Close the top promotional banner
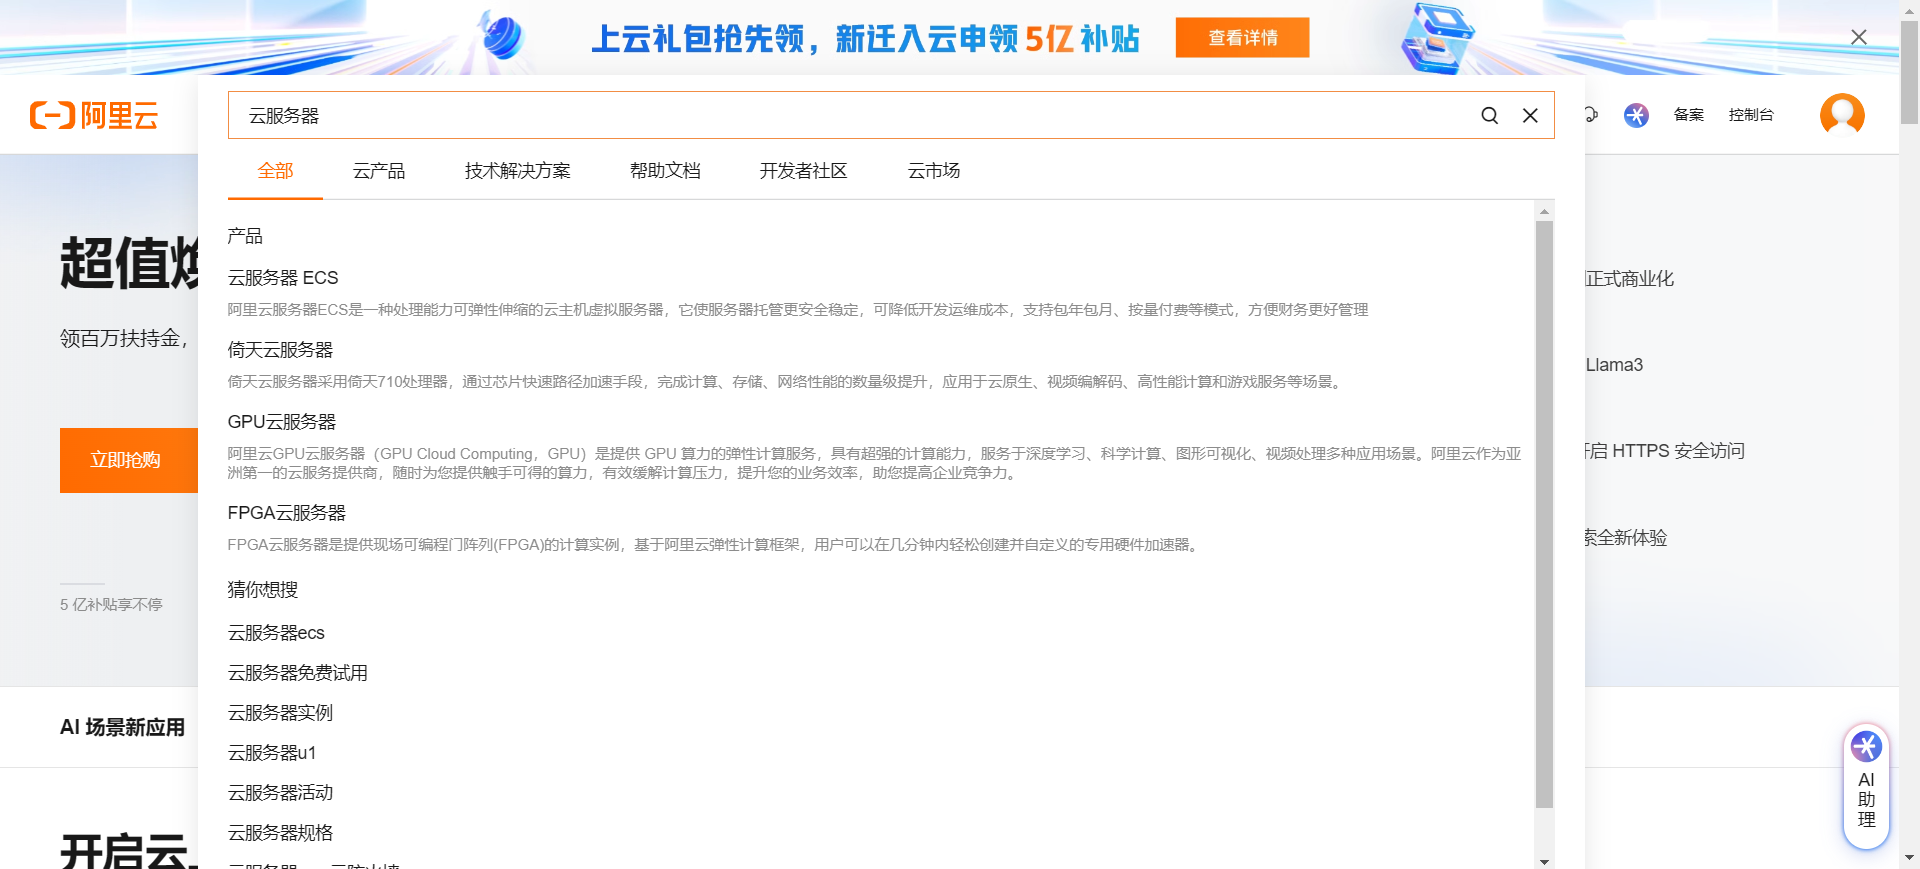1920x869 pixels. [1858, 37]
